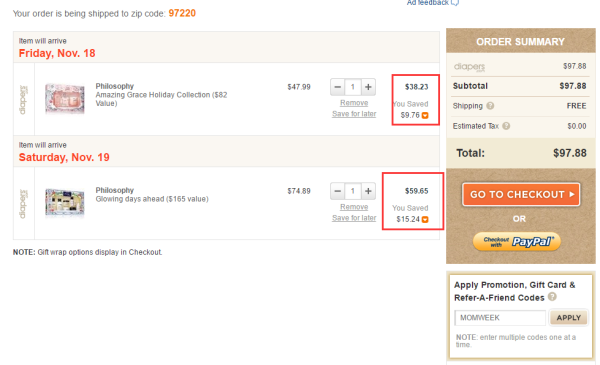Viewport: 600px width, 365px height.
Task: Open the Glowing days ahead product thumbnail
Action: (65, 203)
